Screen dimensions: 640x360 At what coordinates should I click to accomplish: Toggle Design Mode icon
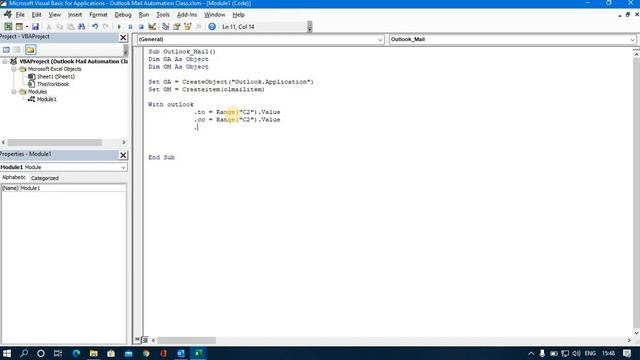pos(152,27)
